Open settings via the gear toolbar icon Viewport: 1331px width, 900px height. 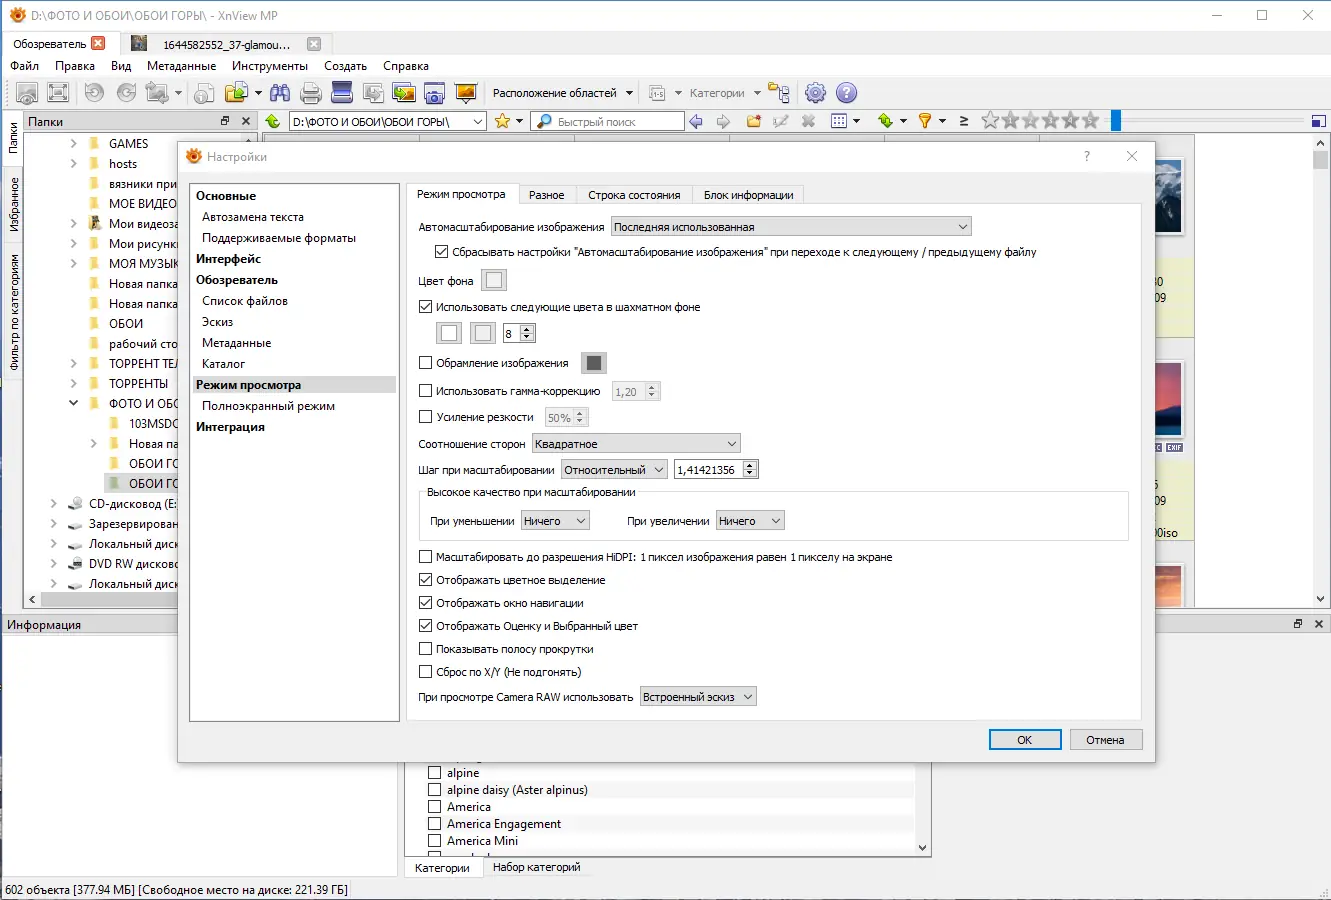(x=815, y=93)
